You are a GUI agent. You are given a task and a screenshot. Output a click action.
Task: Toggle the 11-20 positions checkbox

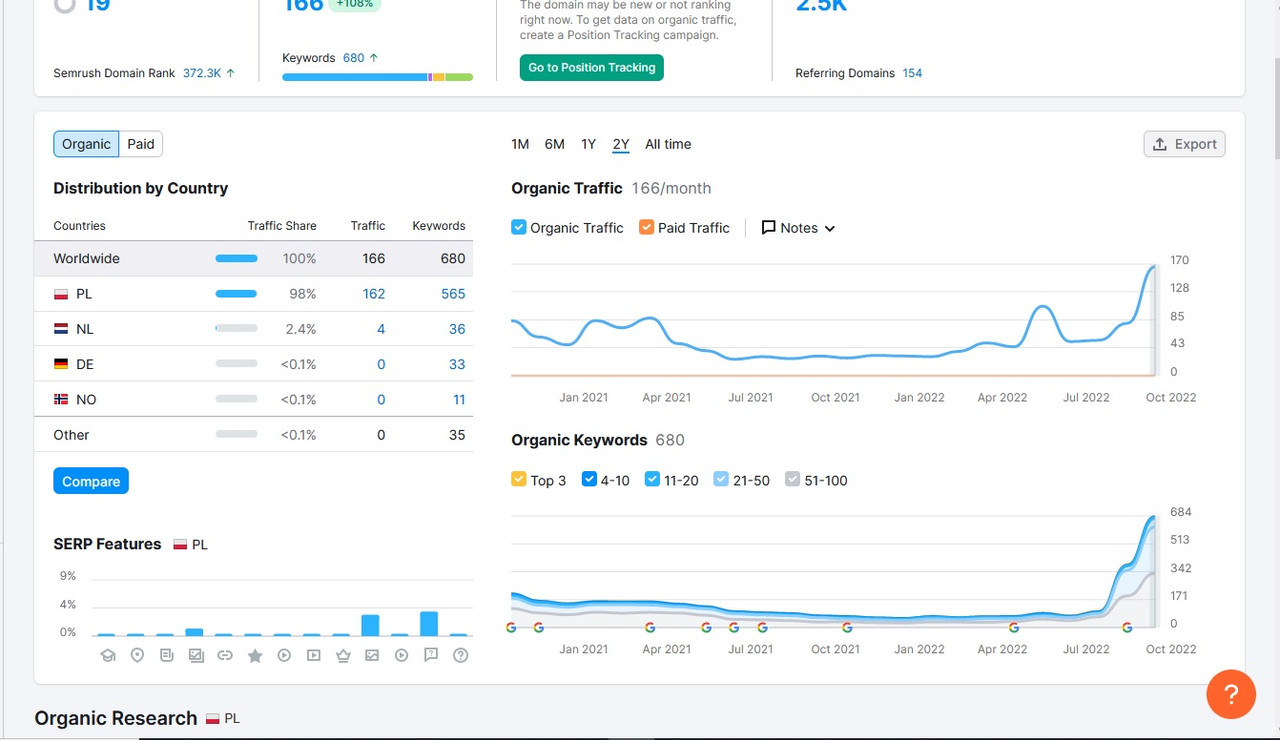point(652,479)
